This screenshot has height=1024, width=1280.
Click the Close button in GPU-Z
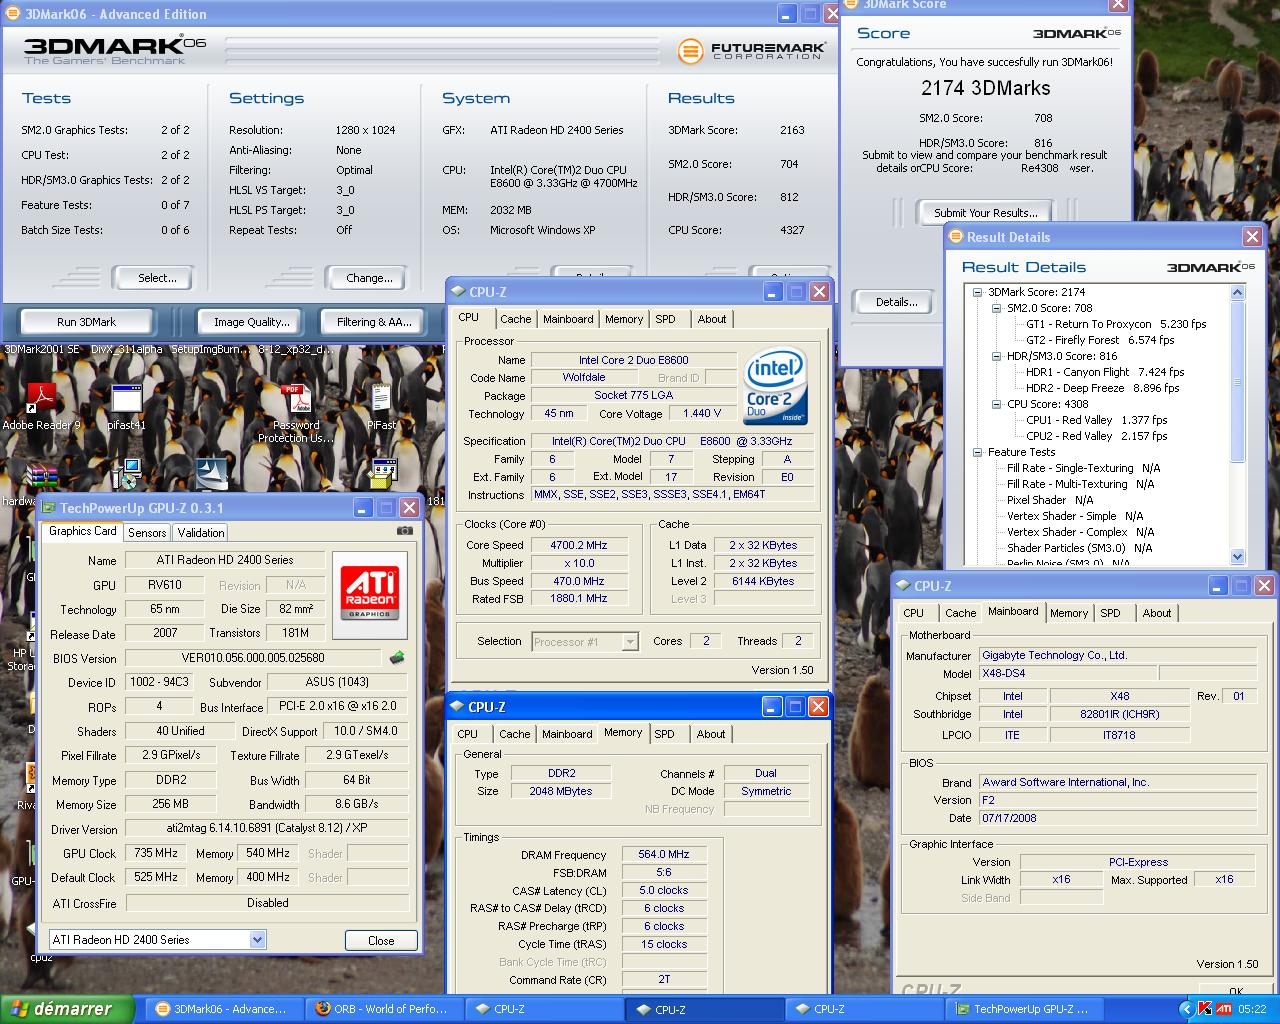coord(381,940)
